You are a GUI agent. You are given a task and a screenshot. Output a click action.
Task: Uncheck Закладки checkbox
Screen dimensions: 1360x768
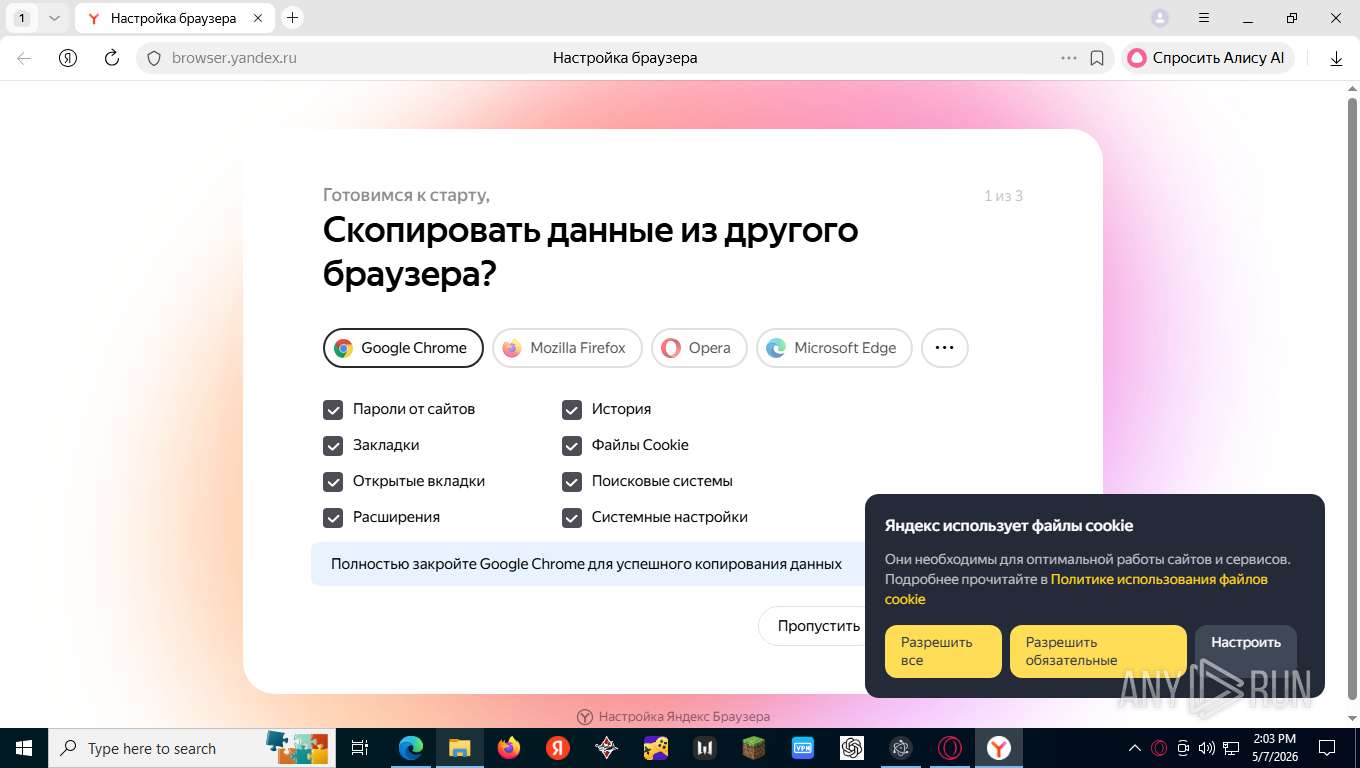(333, 445)
